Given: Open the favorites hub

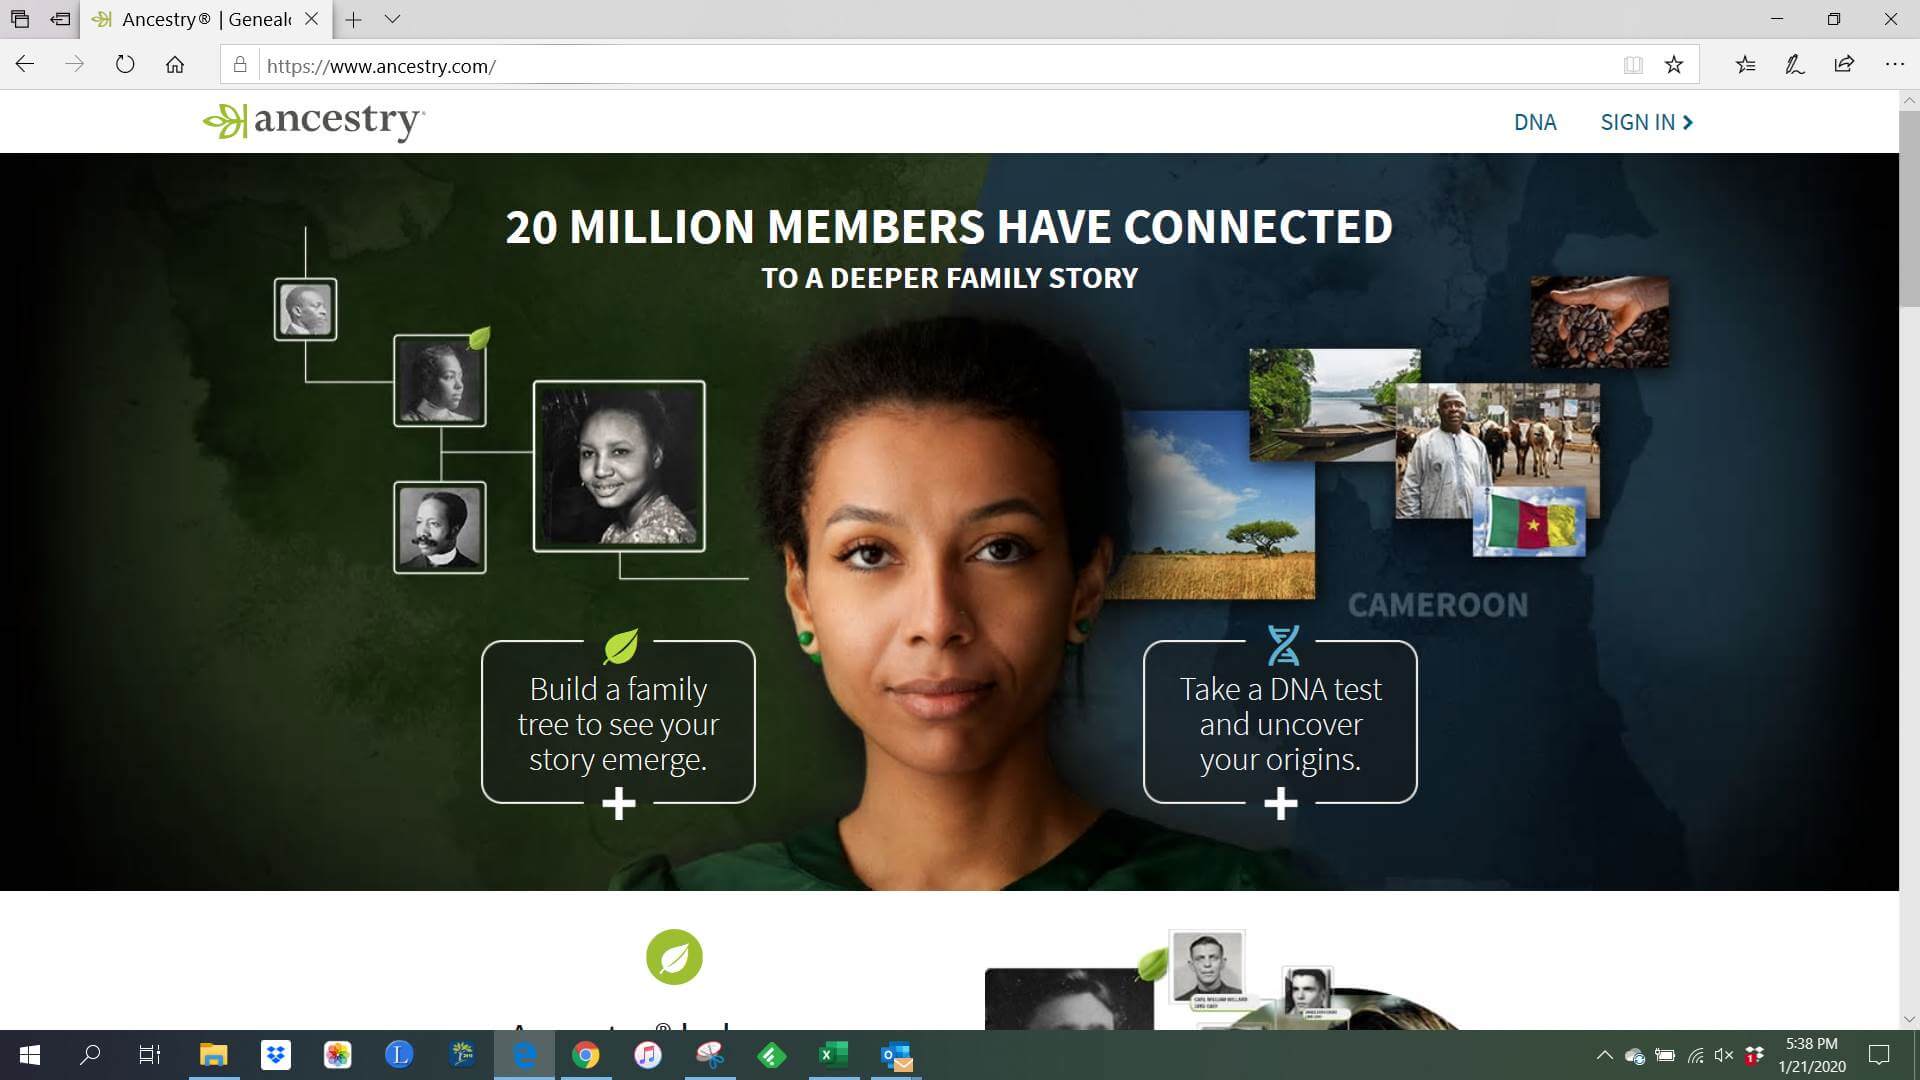Looking at the screenshot, I should [1746, 65].
